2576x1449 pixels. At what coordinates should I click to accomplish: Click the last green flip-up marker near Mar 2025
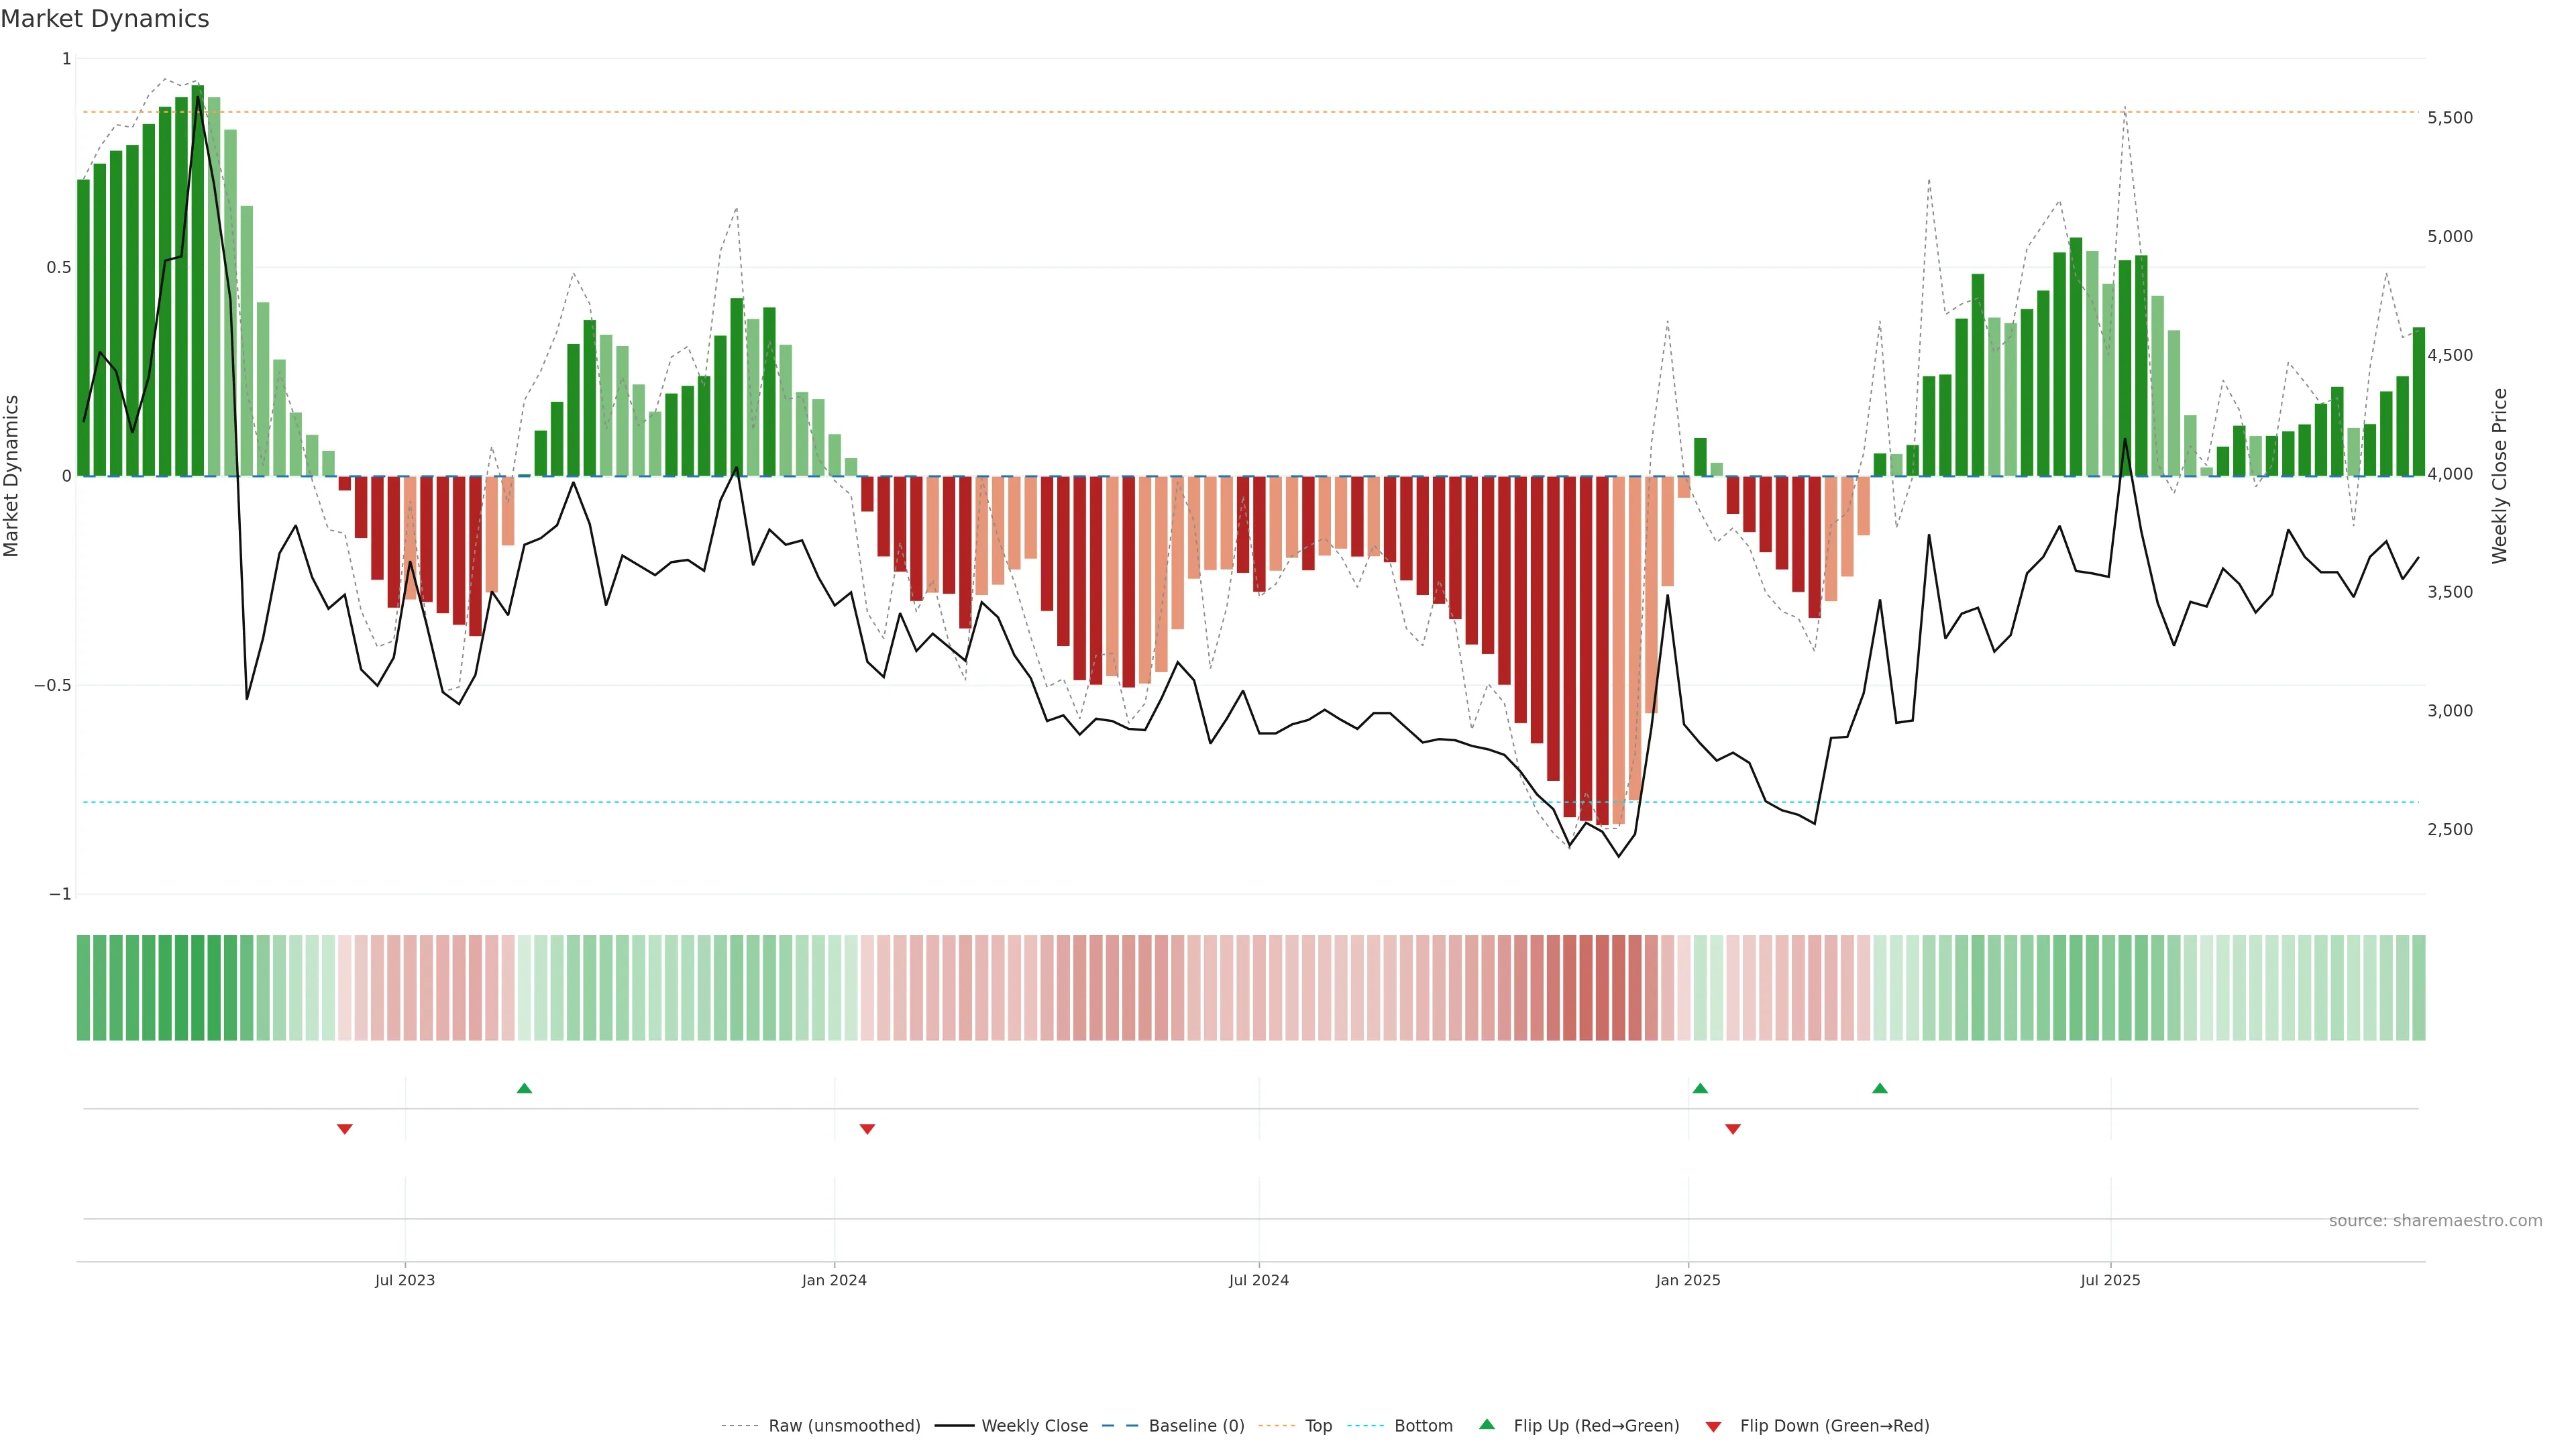click(1880, 1088)
